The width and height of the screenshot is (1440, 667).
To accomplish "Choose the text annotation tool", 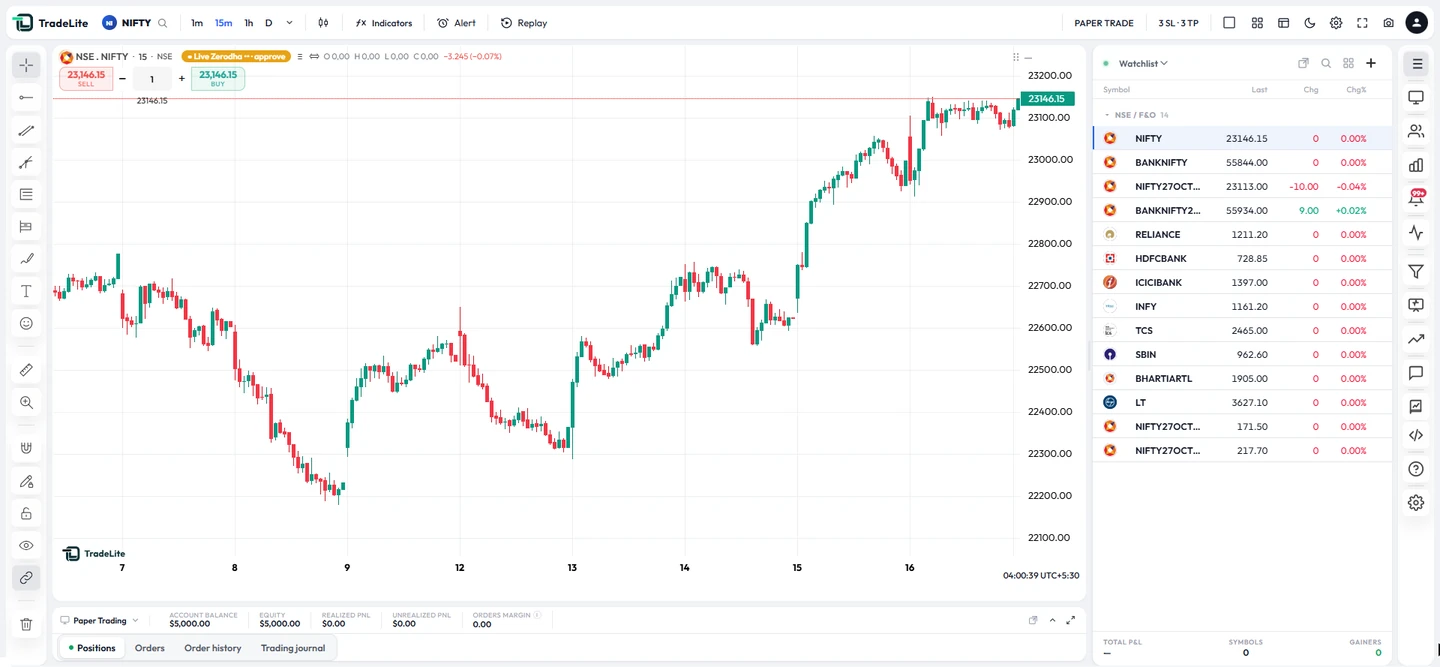I will (26, 291).
